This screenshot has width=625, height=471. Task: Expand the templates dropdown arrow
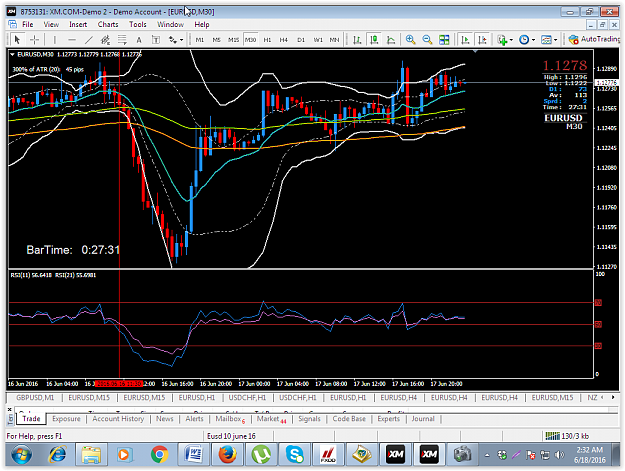pos(555,40)
